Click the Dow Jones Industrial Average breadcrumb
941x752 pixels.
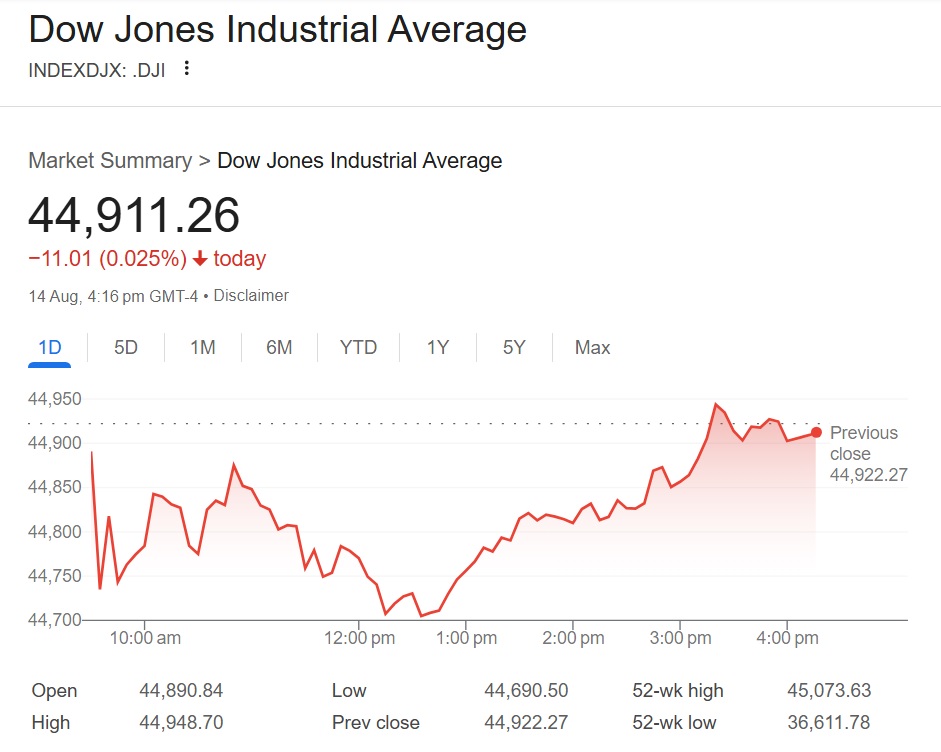pos(359,160)
